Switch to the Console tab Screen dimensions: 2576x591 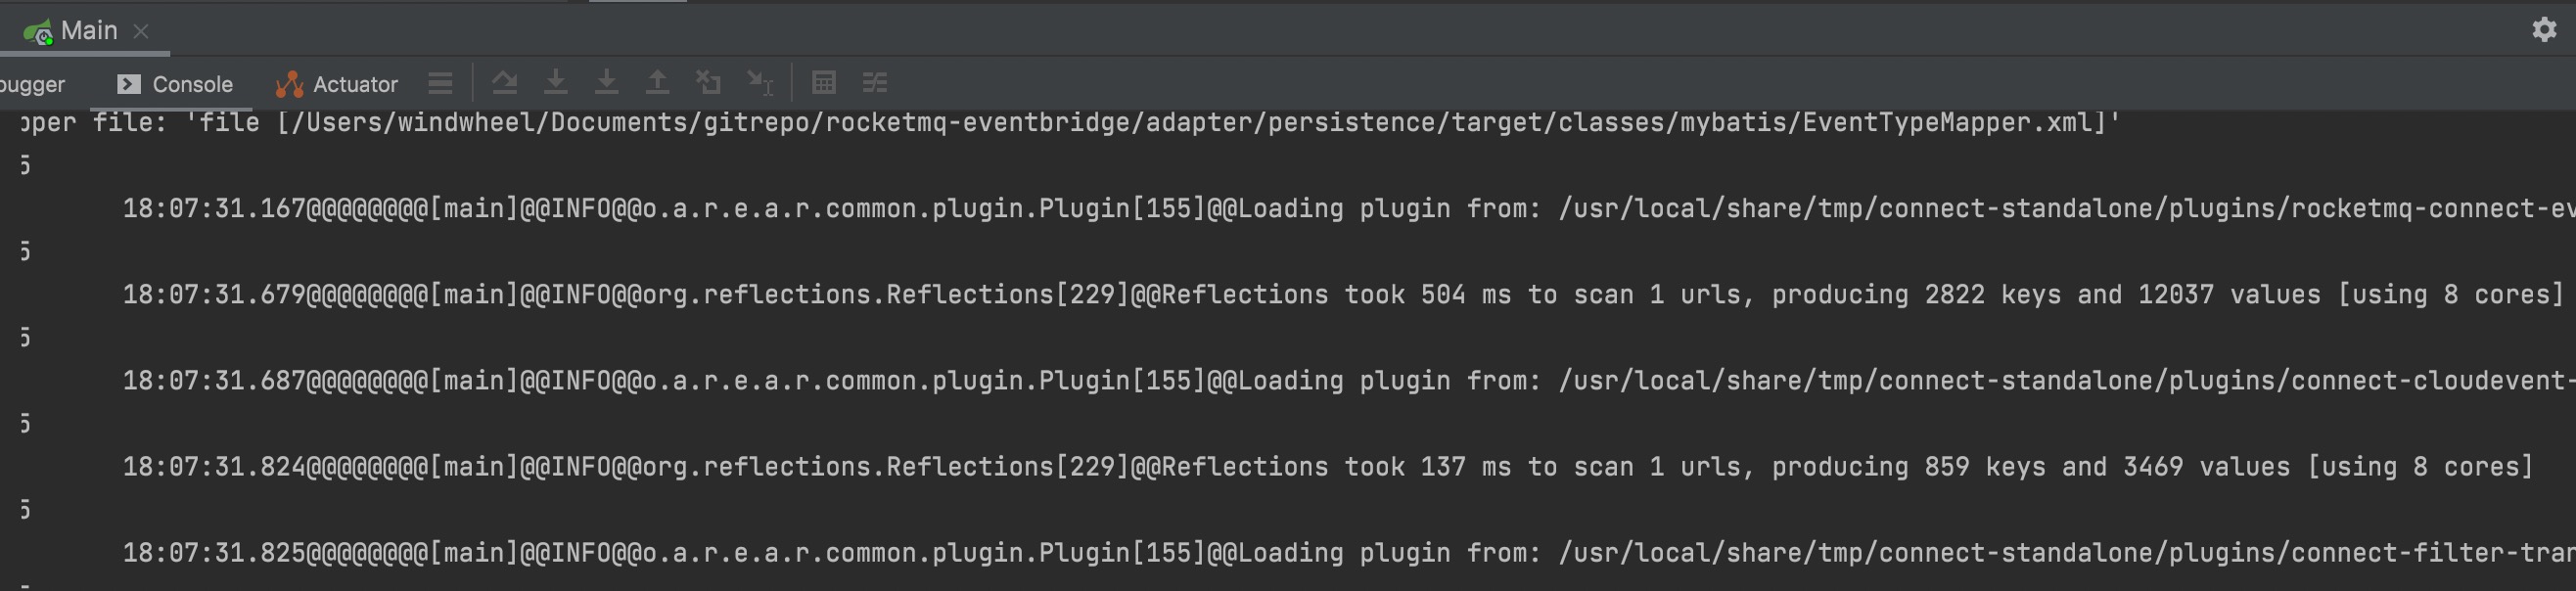(x=178, y=84)
